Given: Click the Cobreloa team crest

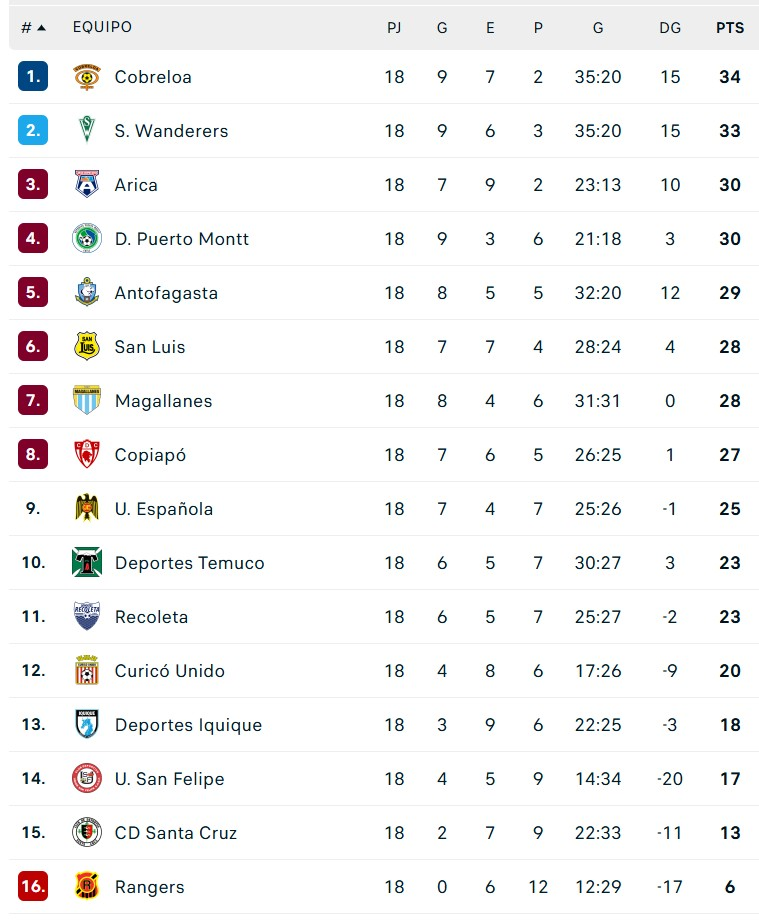Looking at the screenshot, I should tap(86, 77).
